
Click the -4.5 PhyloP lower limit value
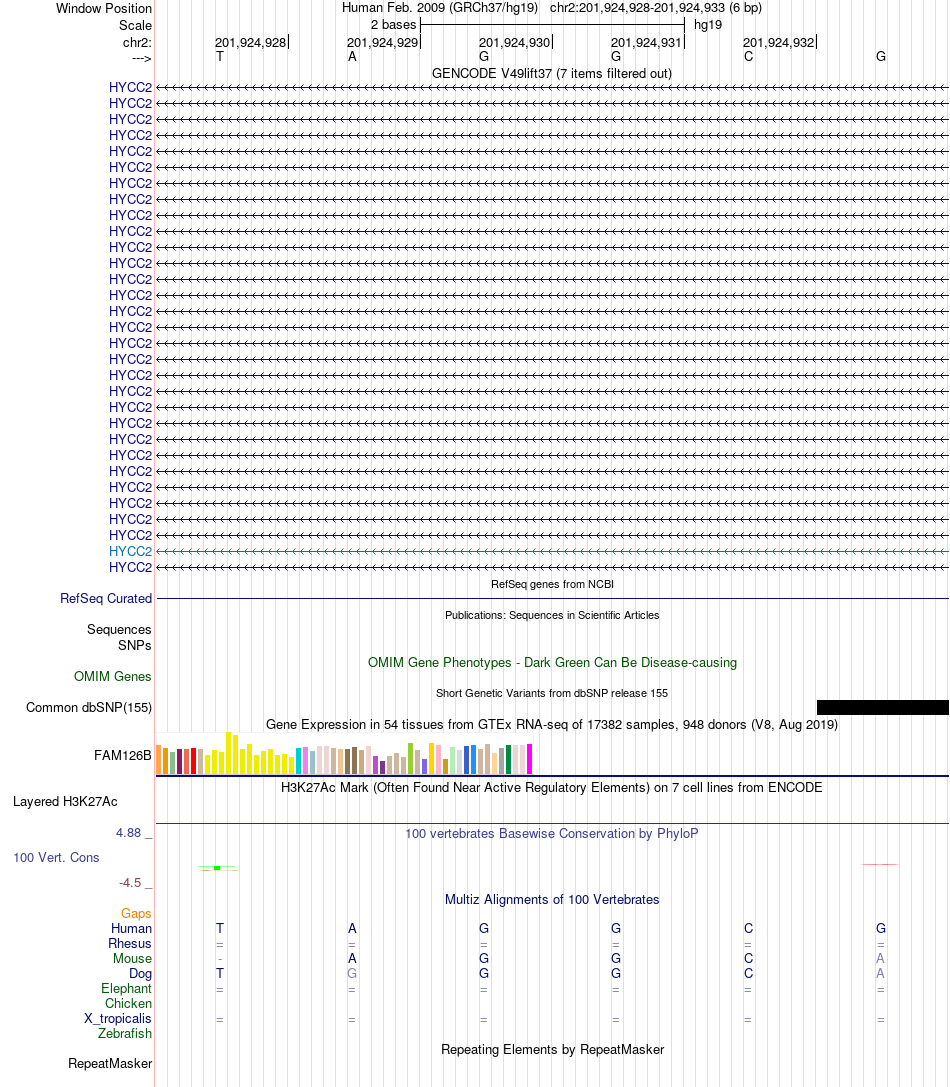coord(130,882)
